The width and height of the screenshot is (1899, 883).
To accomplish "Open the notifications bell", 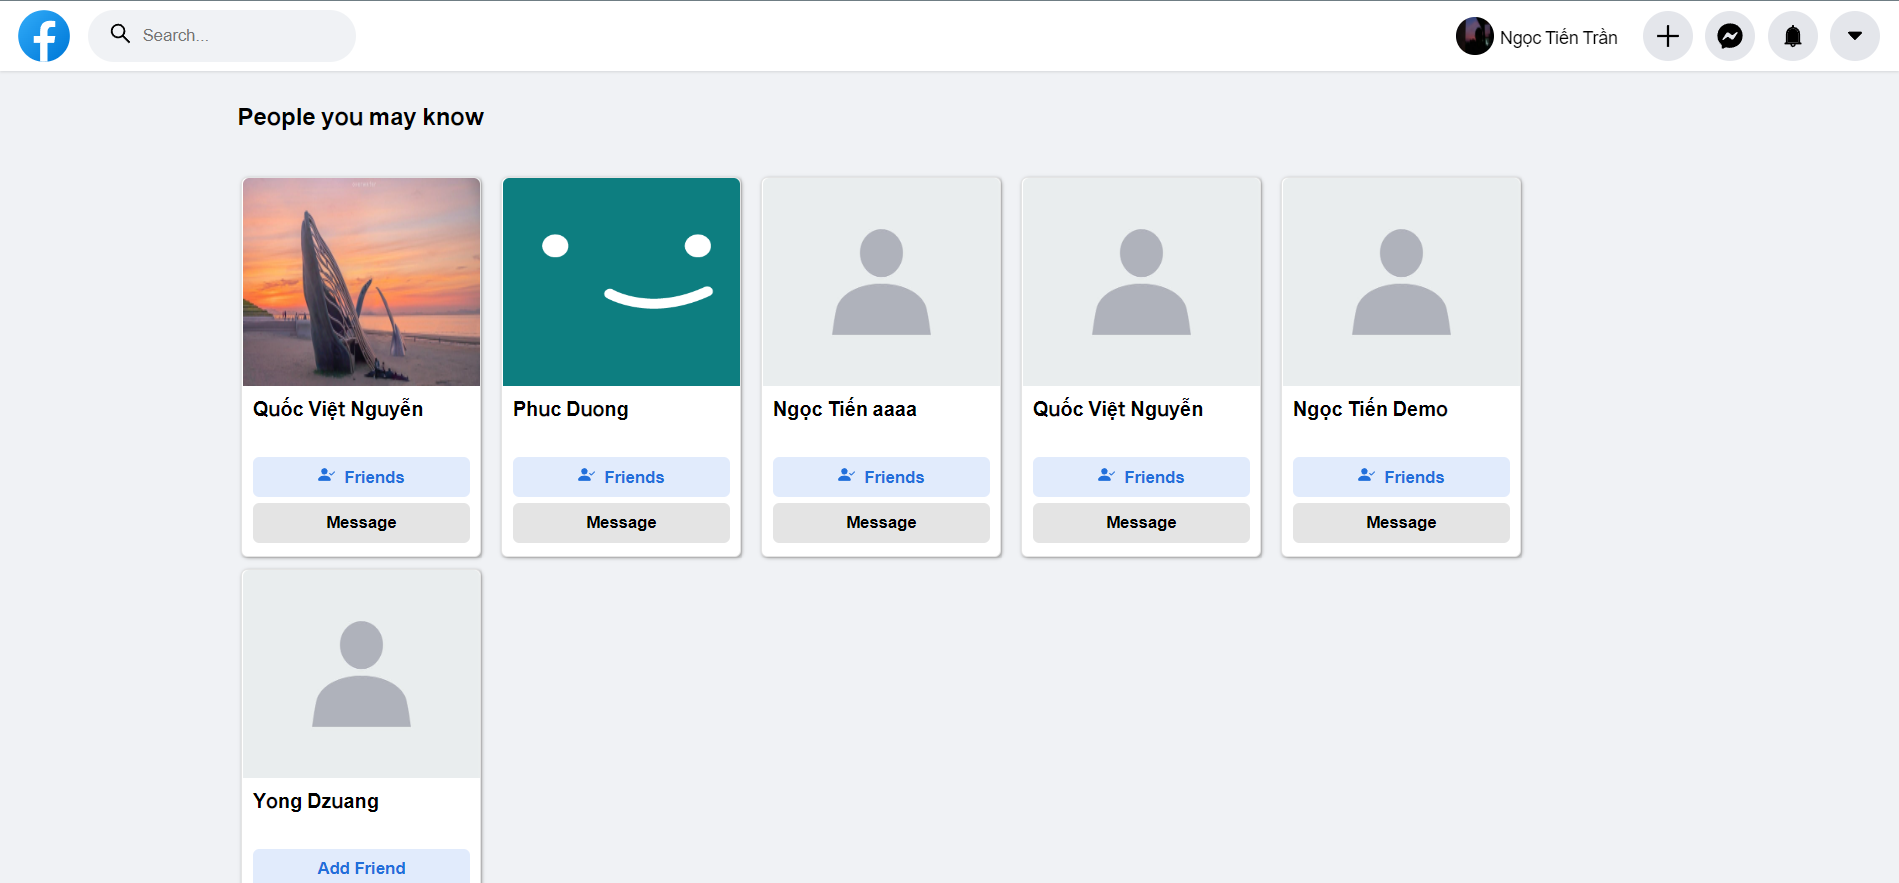I will pyautogui.click(x=1793, y=36).
